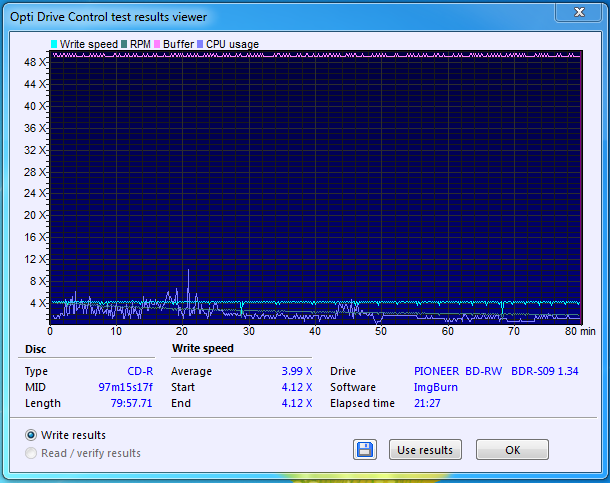This screenshot has height=483, width=610.
Task: Select the Read / verify results option
Action: click(31, 453)
